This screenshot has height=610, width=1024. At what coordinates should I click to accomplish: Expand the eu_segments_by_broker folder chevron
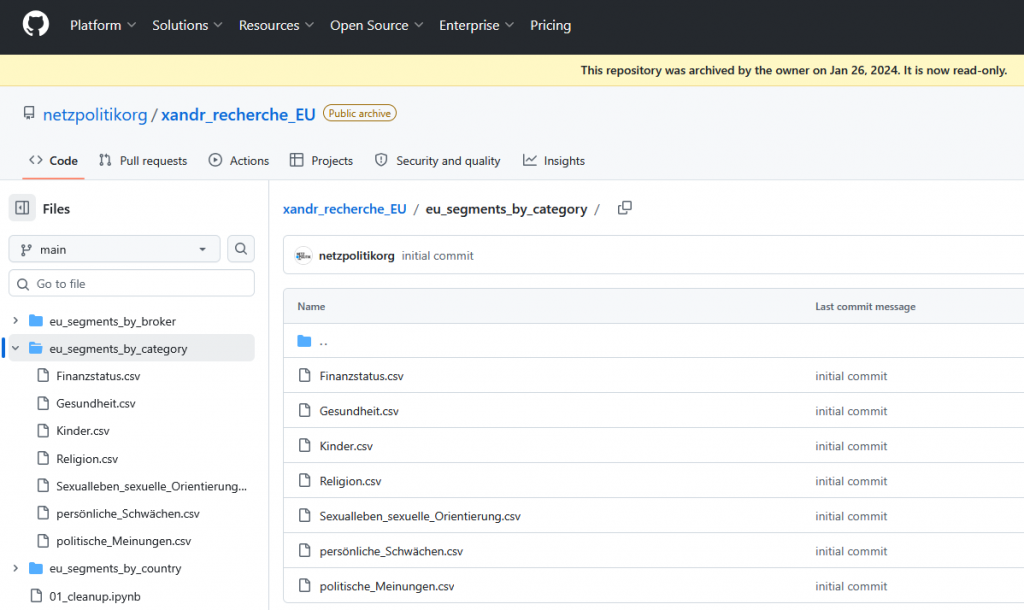coord(16,321)
